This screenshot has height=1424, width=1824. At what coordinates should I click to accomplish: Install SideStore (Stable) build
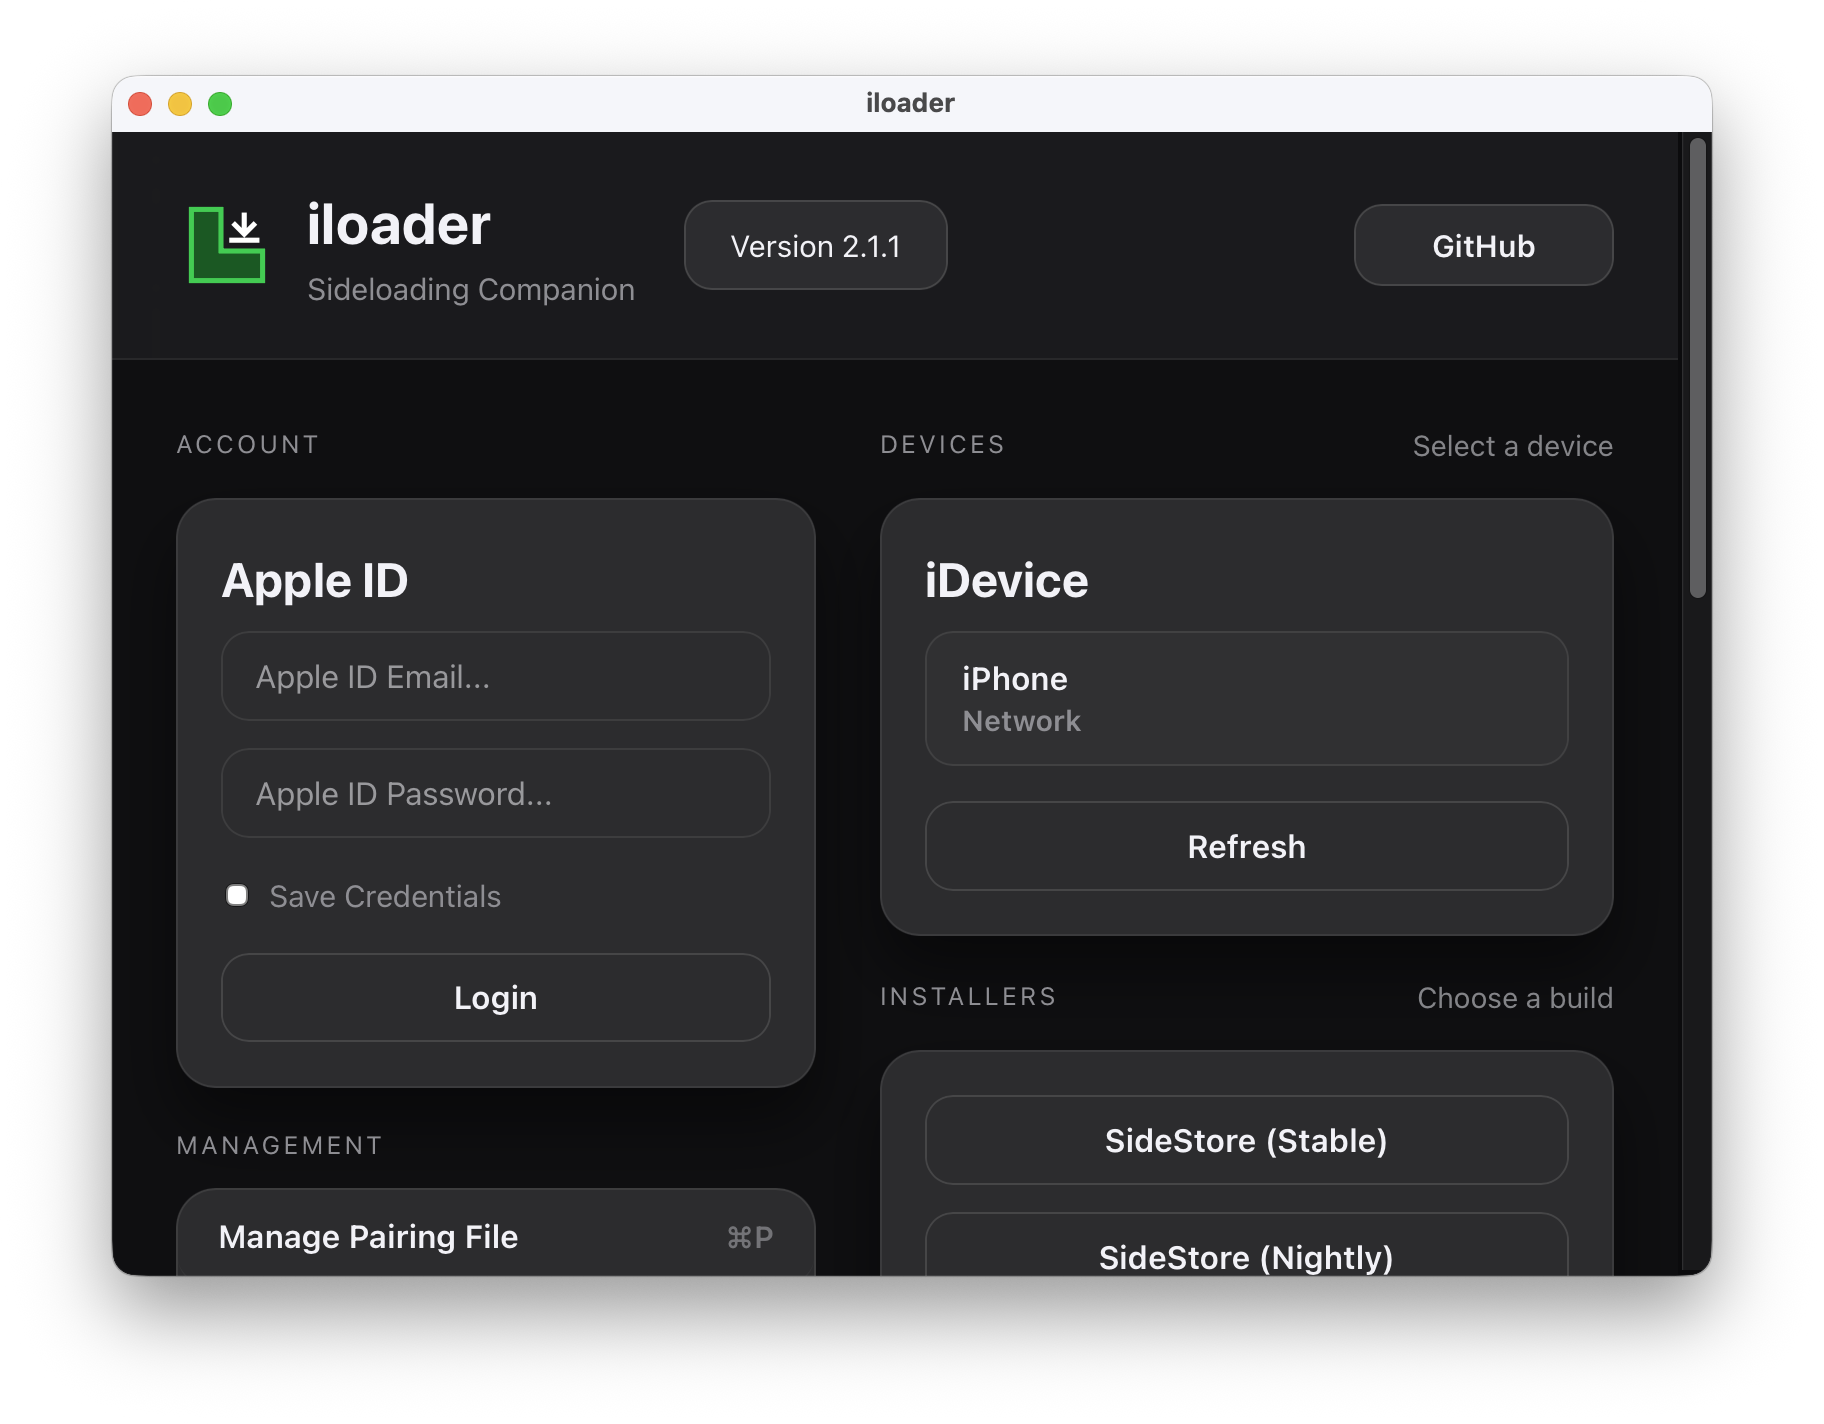[1245, 1141]
